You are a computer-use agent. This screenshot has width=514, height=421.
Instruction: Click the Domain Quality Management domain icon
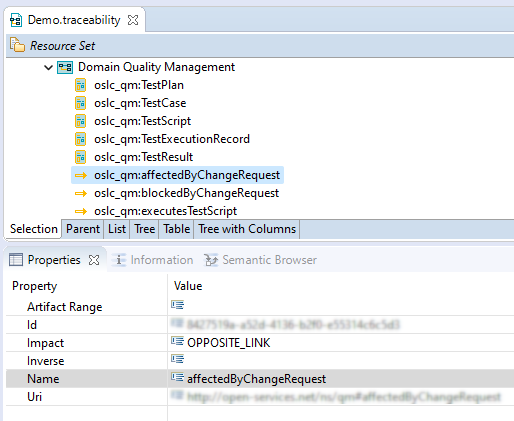click(x=65, y=67)
